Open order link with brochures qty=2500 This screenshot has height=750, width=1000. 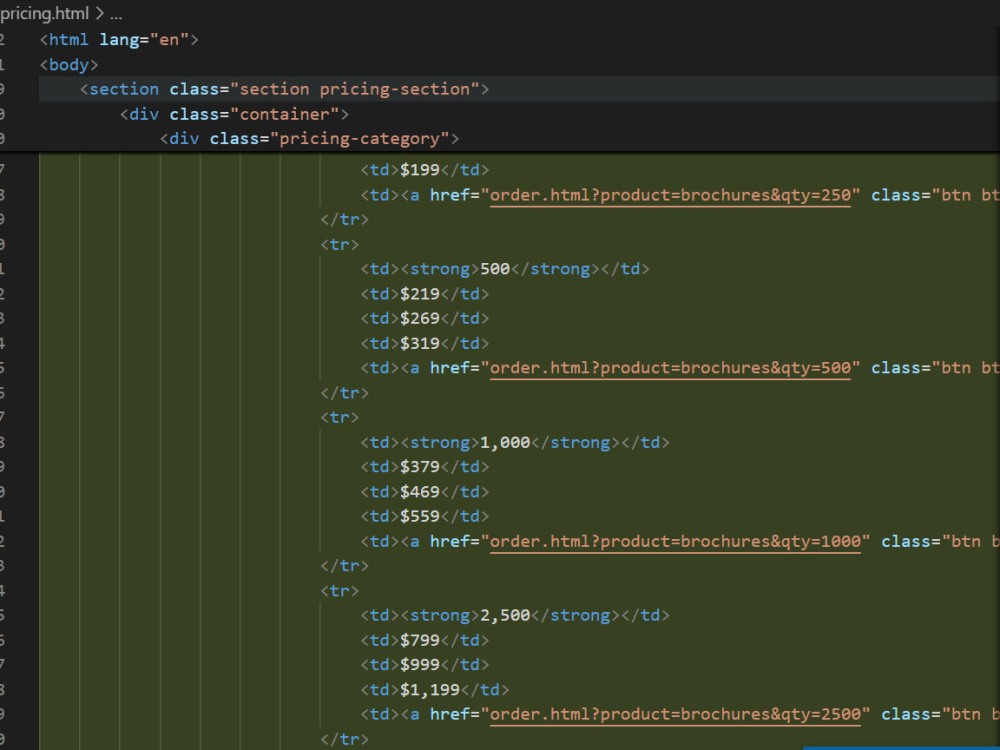pos(675,714)
